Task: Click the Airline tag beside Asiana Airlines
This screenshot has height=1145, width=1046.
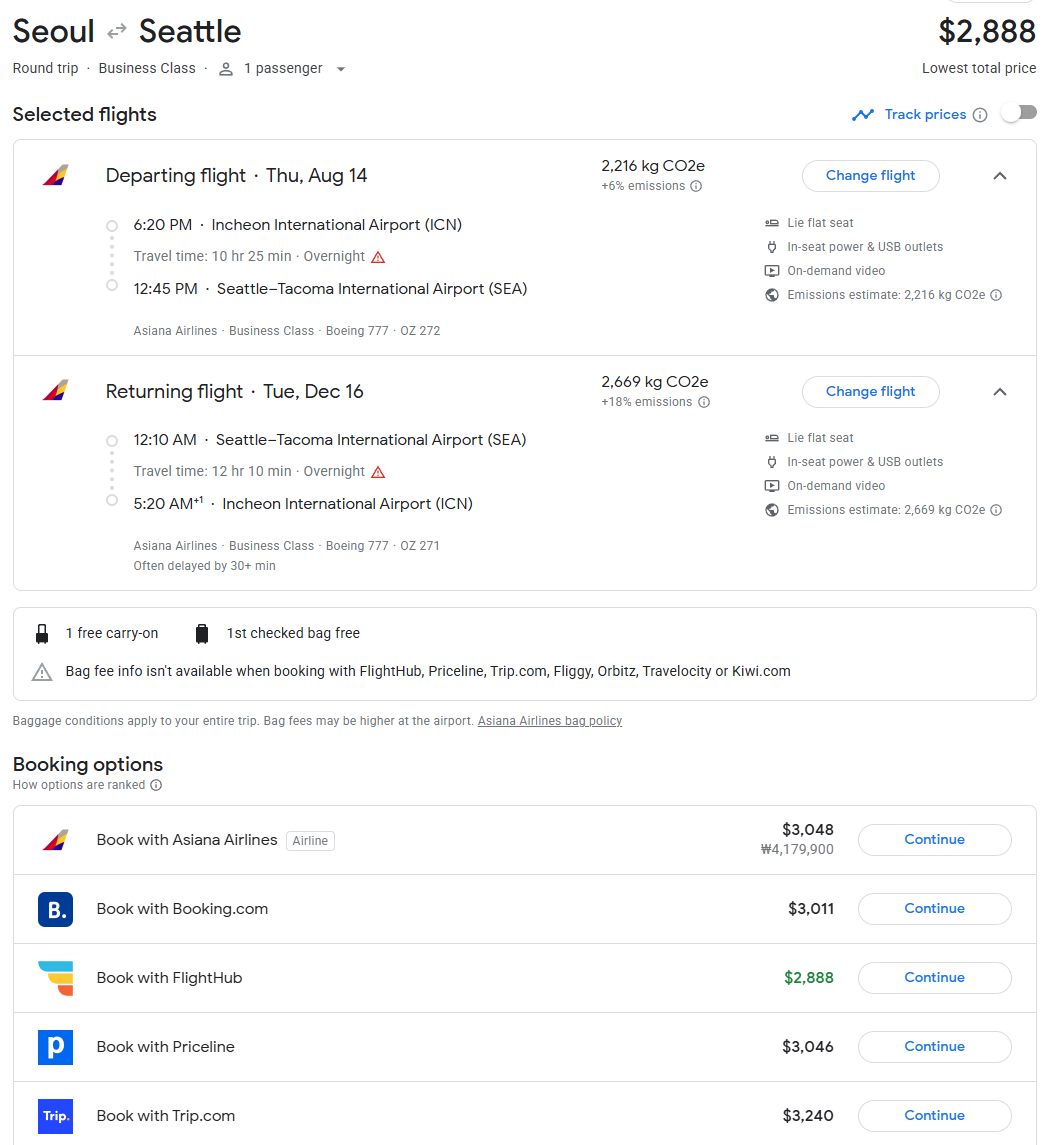Action: (x=310, y=841)
